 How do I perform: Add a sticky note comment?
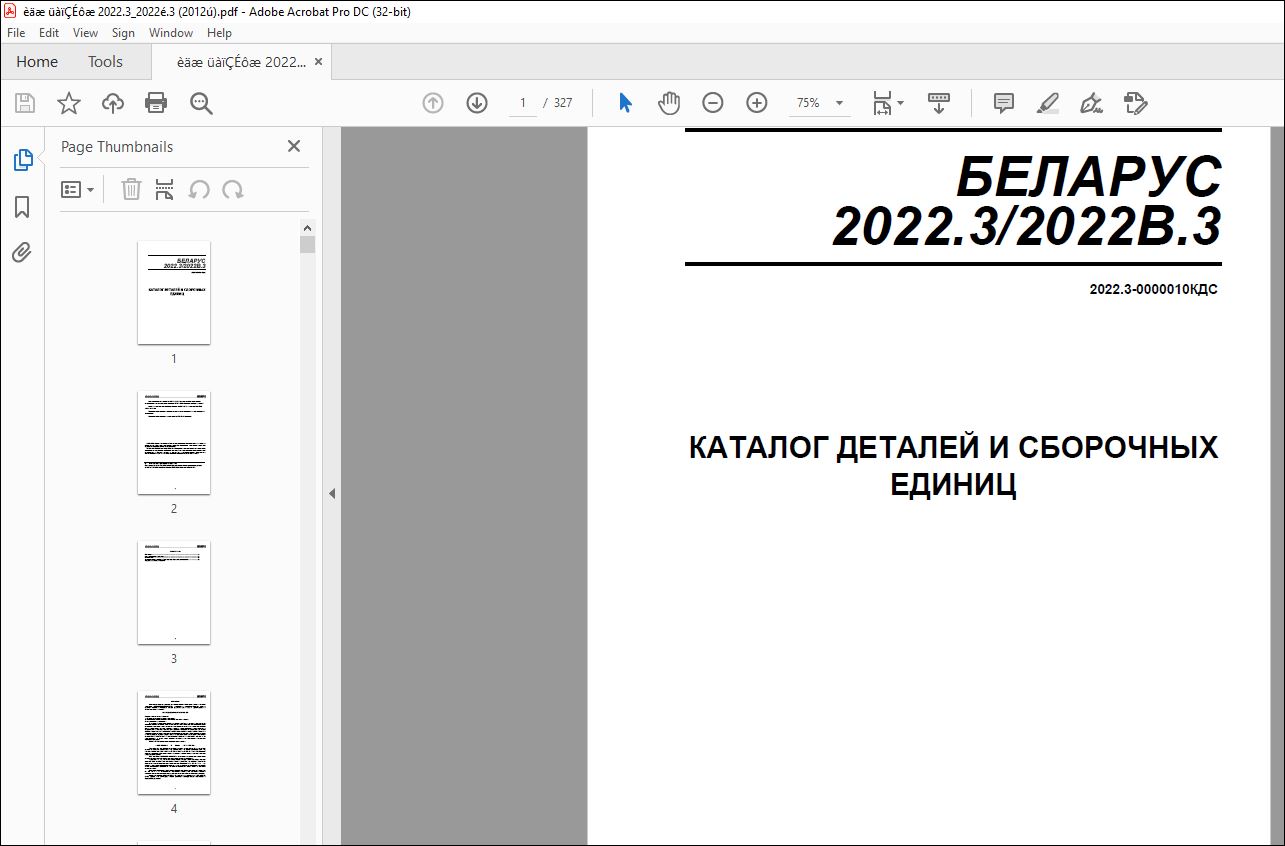coord(1003,103)
